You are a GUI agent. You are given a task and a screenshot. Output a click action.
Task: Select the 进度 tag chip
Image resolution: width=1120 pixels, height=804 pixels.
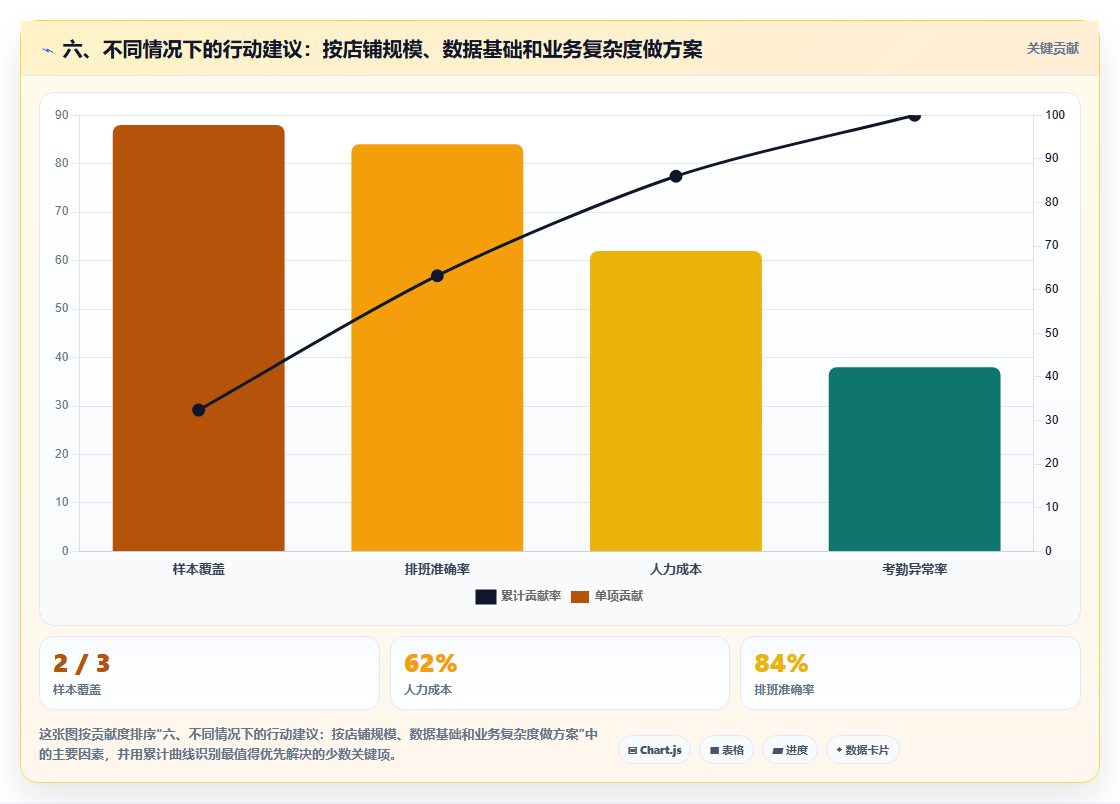pos(790,750)
